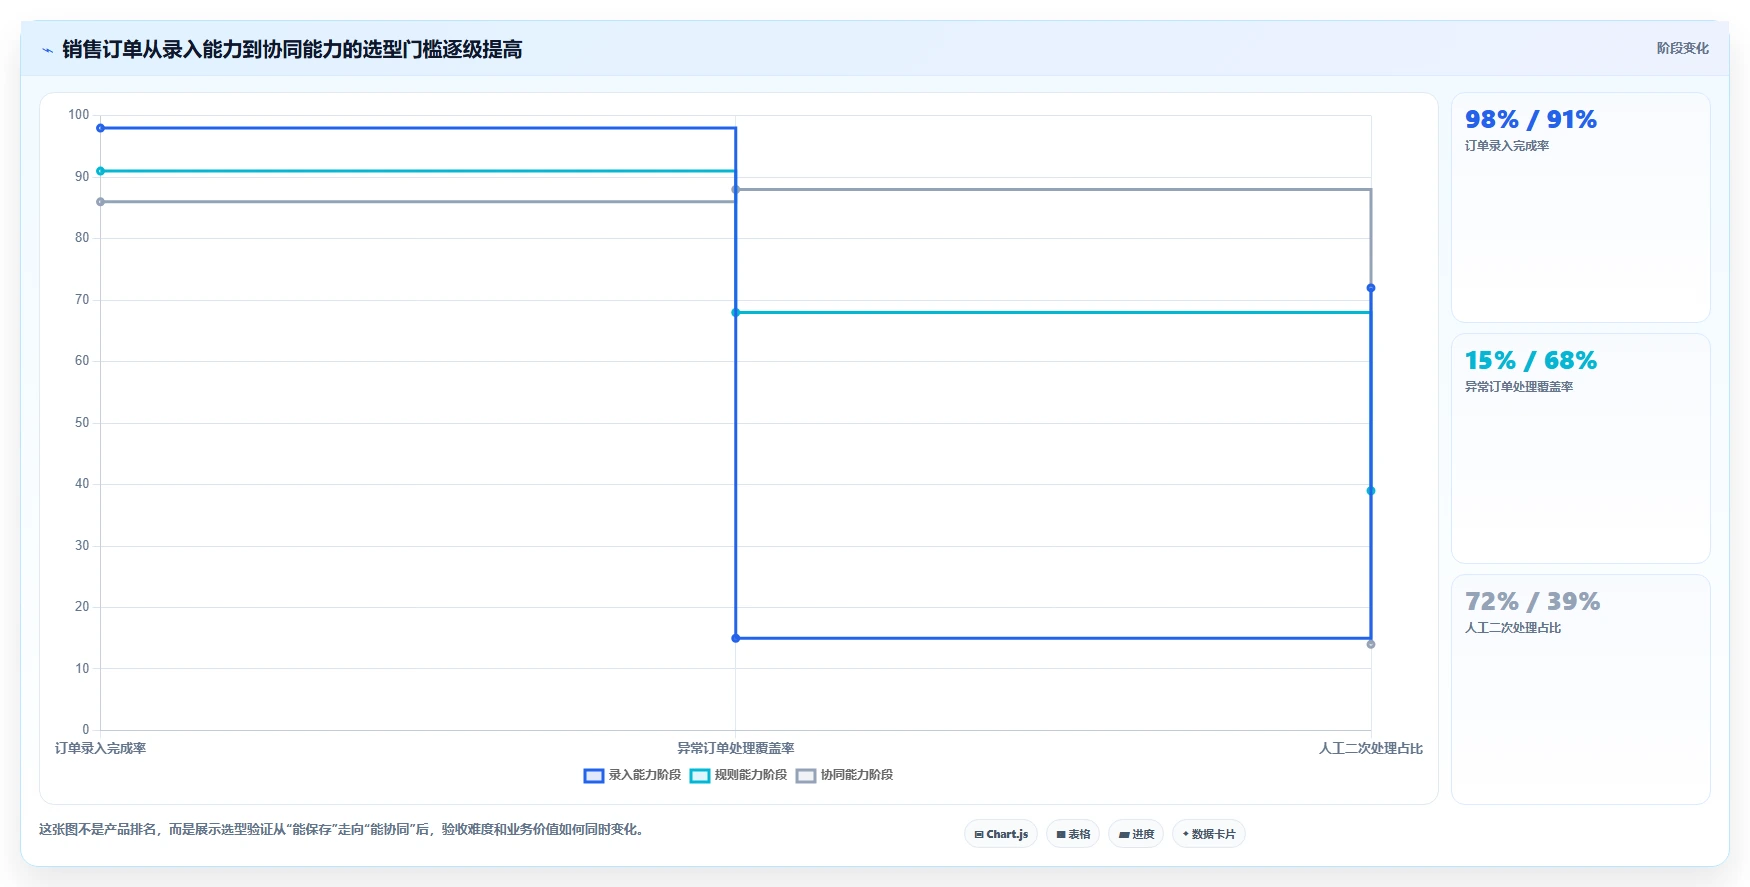Click the 阶段变化 label in the header
Viewport: 1750px width, 887px height.
(x=1682, y=48)
